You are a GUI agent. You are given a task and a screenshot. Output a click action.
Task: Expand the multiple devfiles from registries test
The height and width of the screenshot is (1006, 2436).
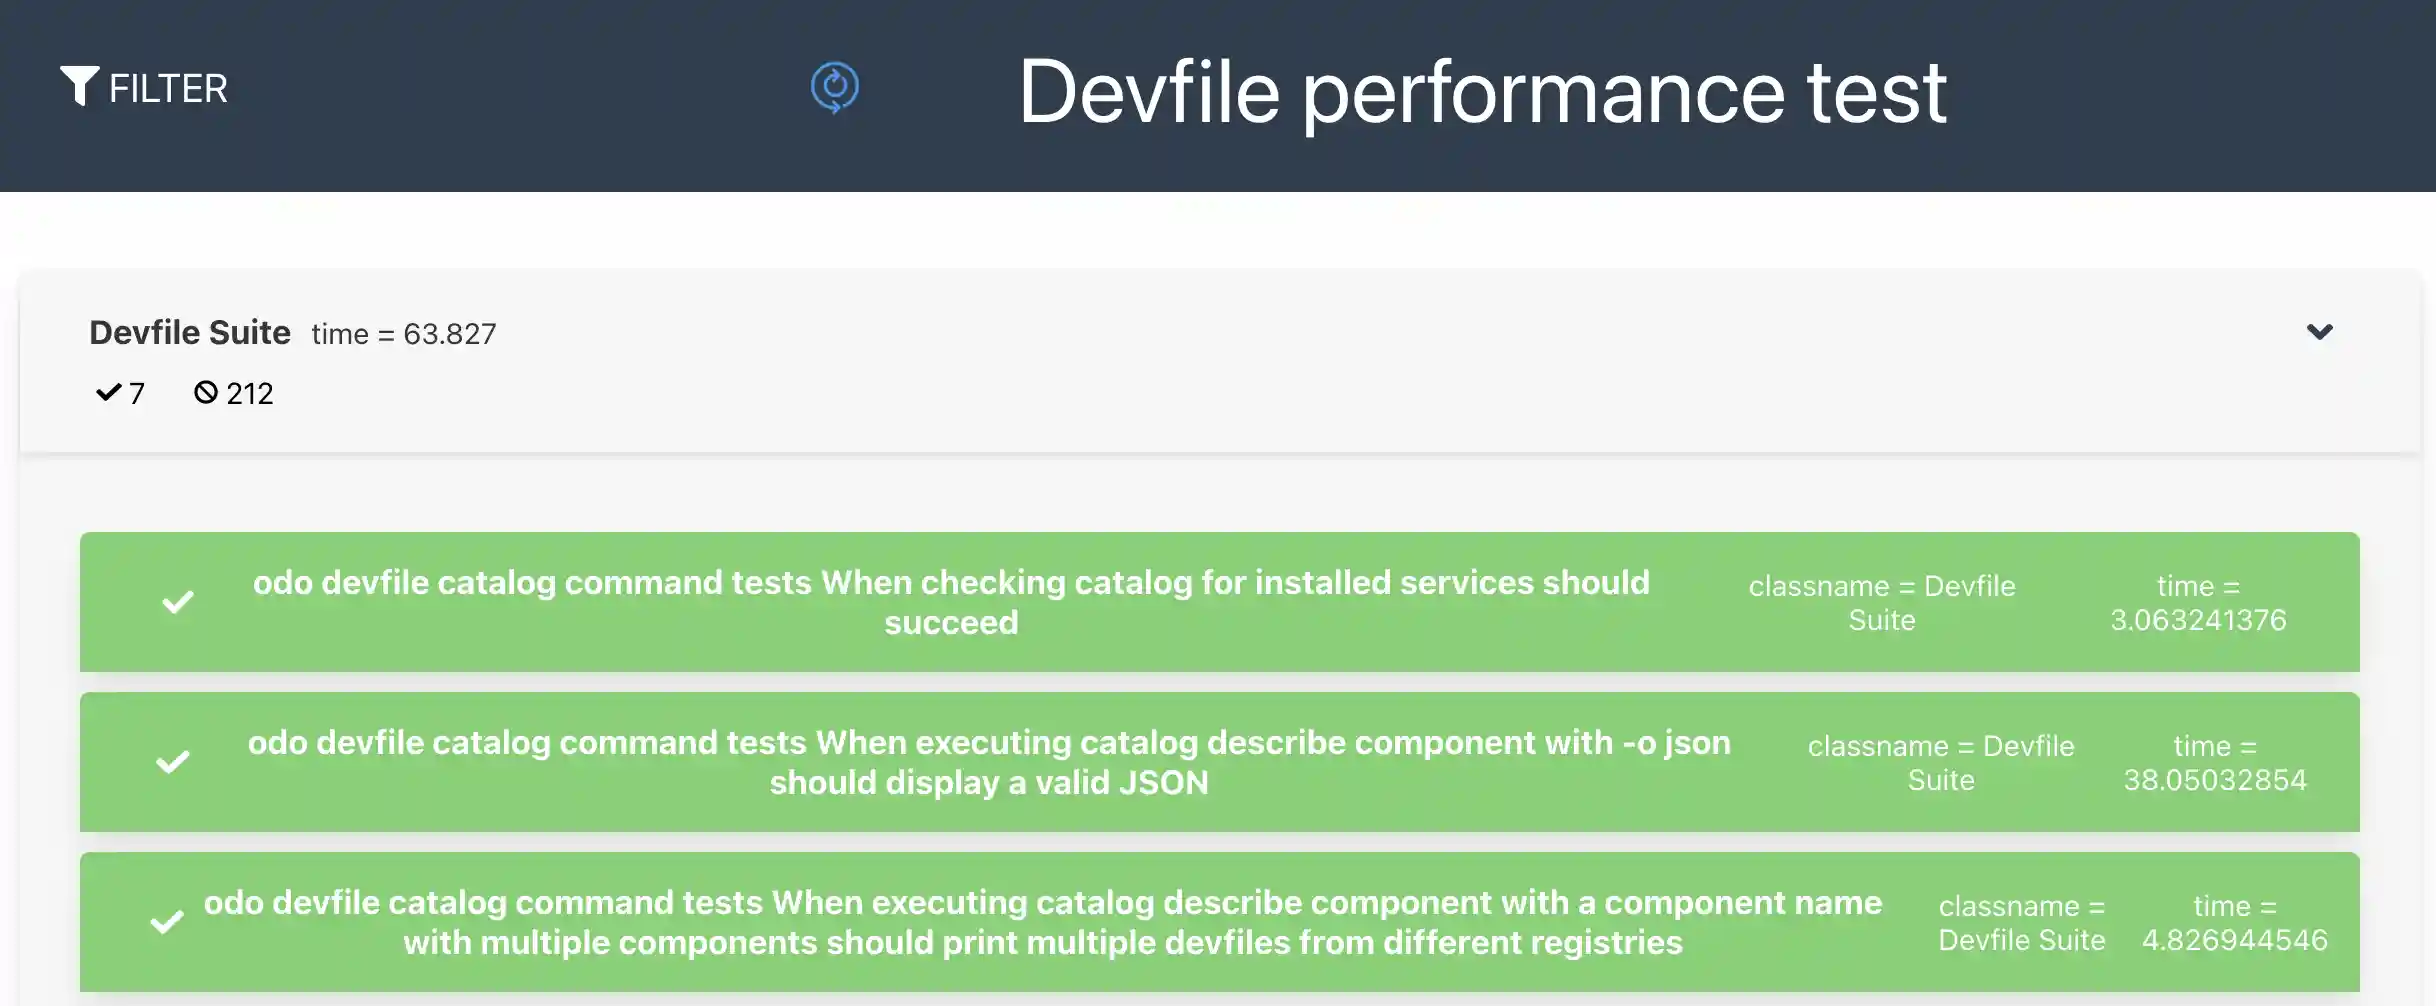click(x=1043, y=922)
